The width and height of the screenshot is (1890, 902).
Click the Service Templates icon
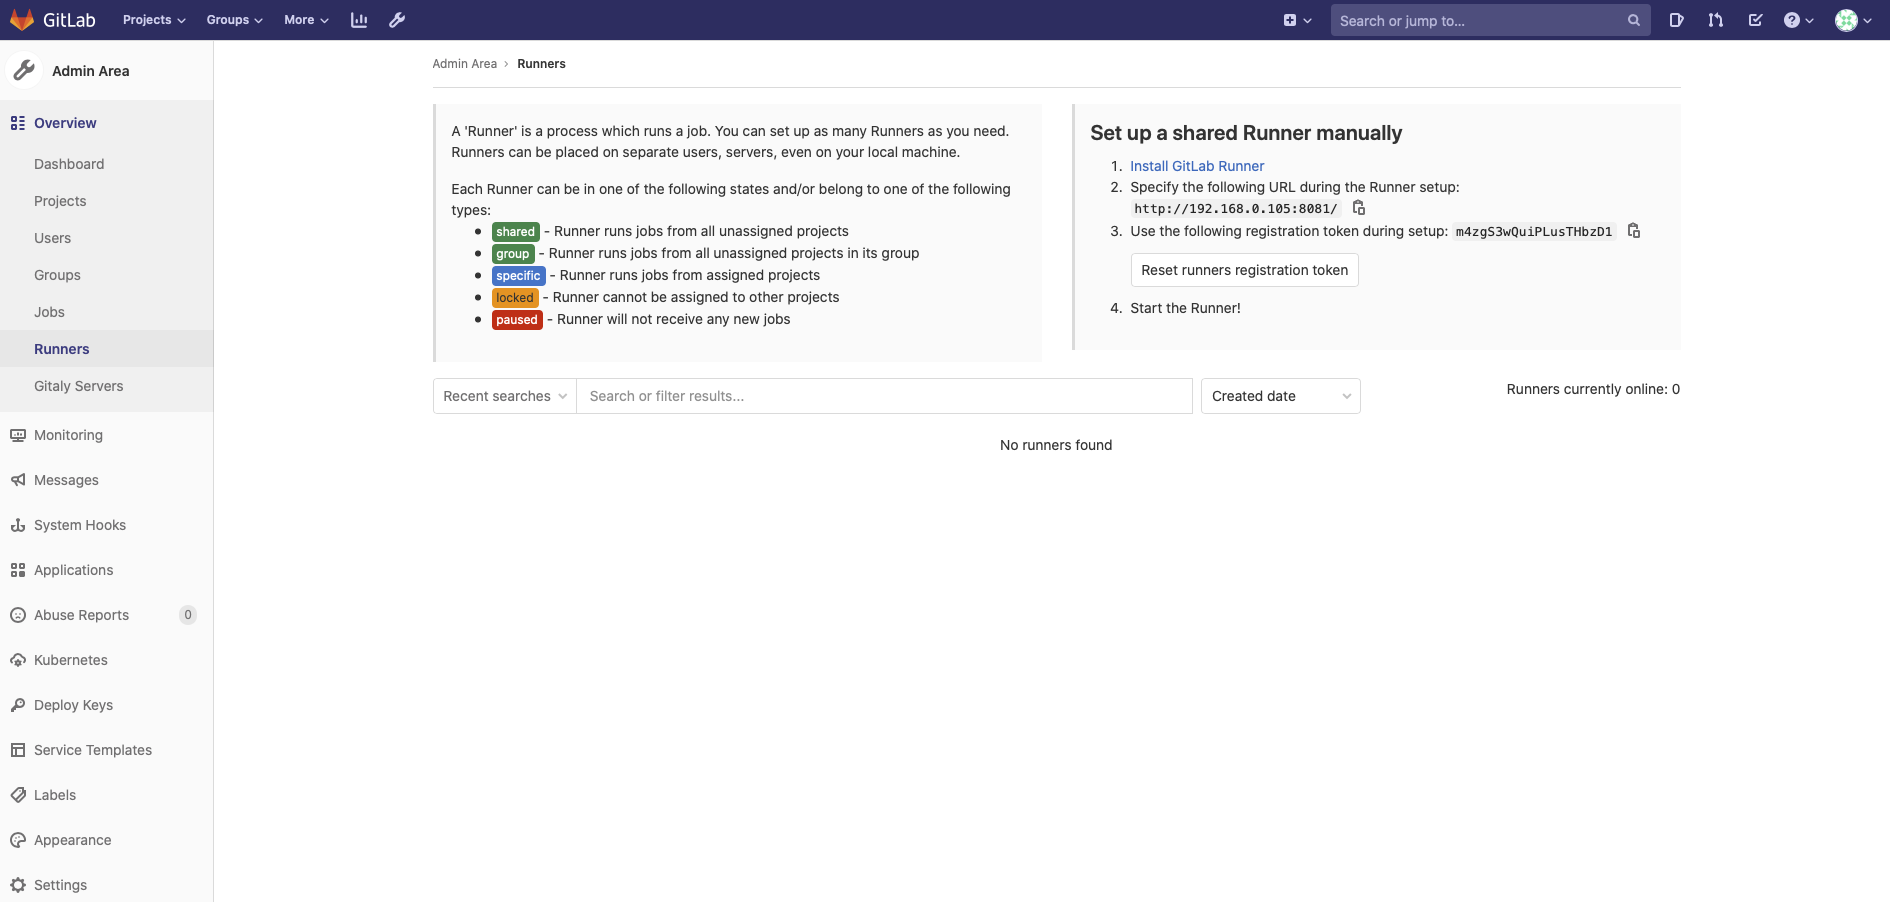(x=18, y=750)
